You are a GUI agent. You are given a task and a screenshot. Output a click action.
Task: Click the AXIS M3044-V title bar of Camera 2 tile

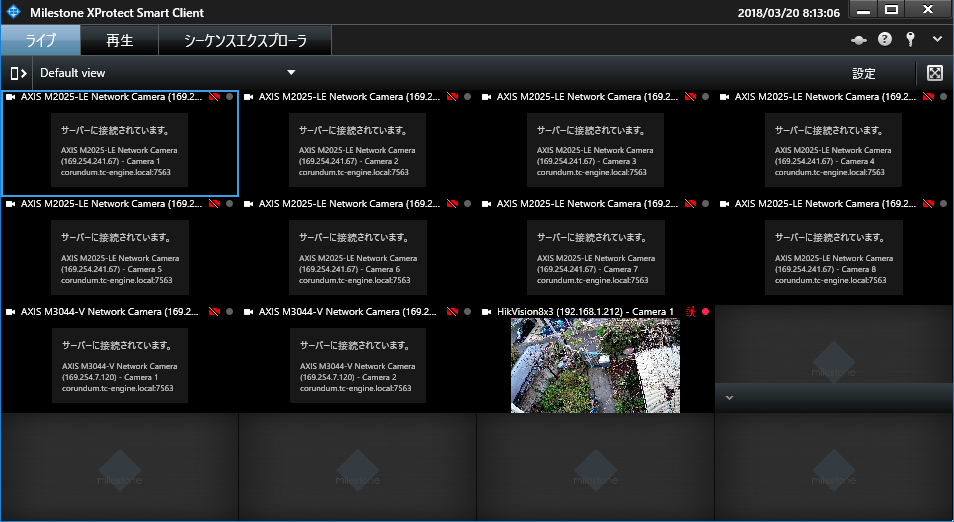click(347, 311)
